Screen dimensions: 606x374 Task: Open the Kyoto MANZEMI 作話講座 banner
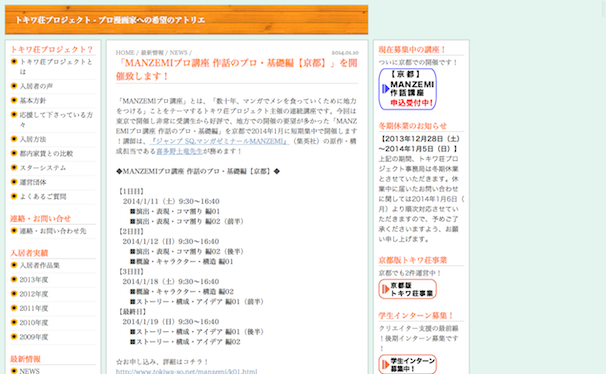click(x=407, y=89)
